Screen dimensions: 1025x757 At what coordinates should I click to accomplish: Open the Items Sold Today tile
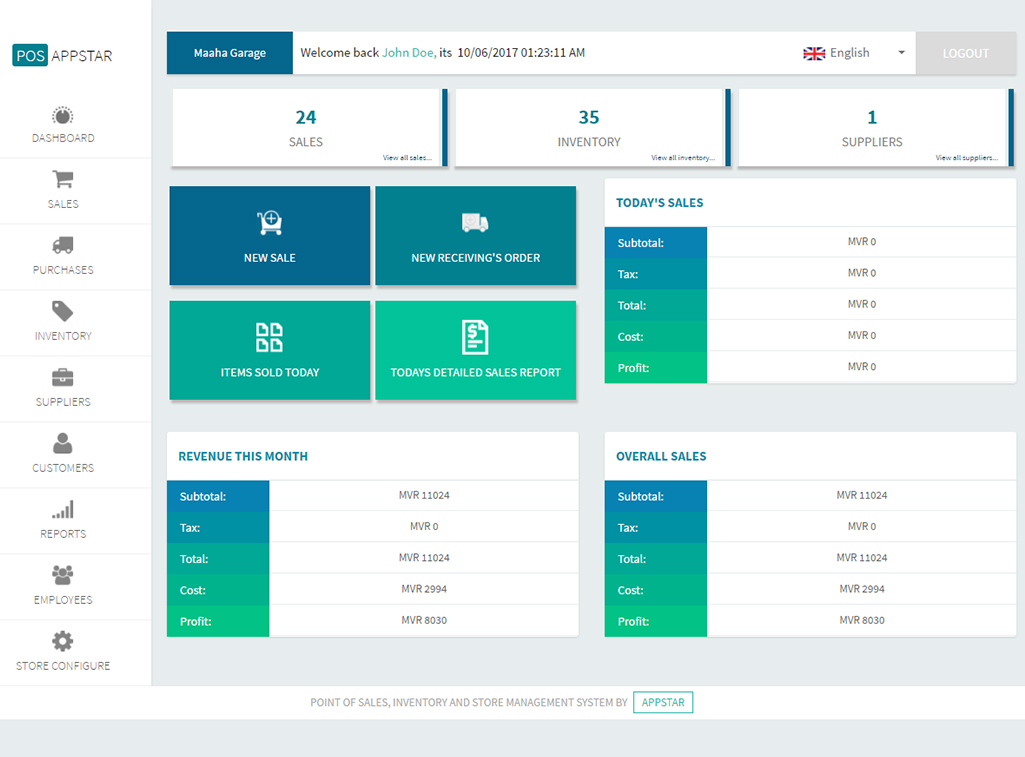pos(270,351)
